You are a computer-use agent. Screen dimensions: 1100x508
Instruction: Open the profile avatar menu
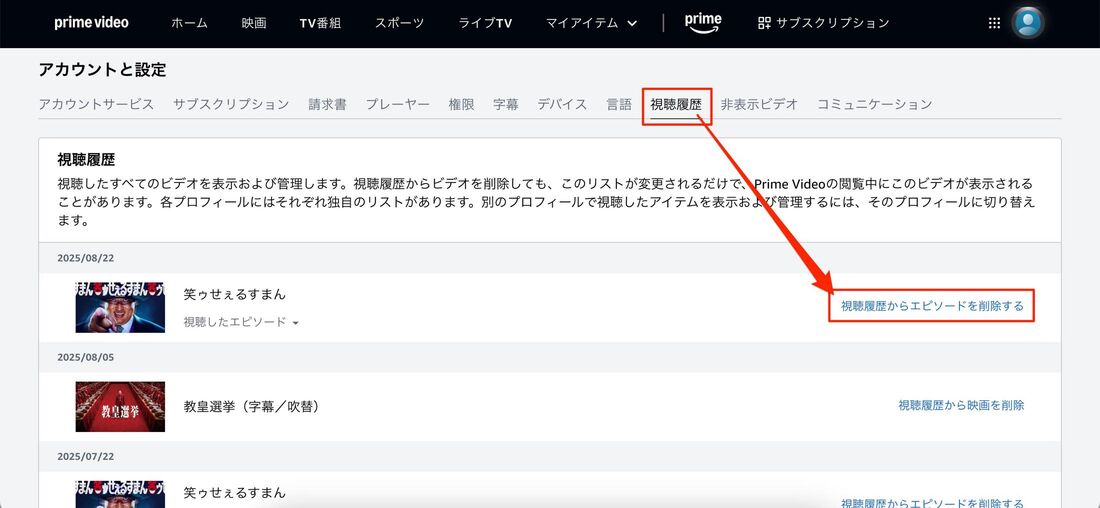coord(1028,23)
